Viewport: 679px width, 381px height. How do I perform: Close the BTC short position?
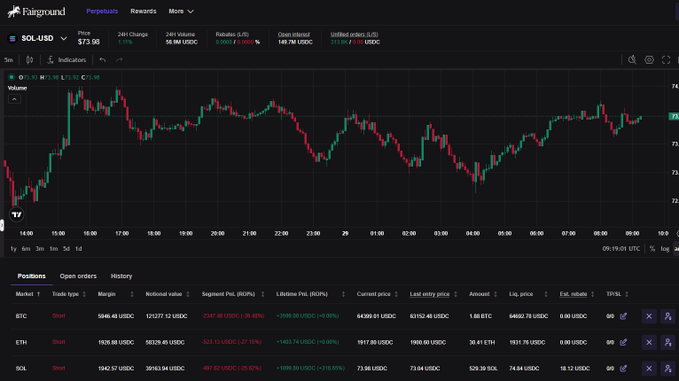[649, 316]
